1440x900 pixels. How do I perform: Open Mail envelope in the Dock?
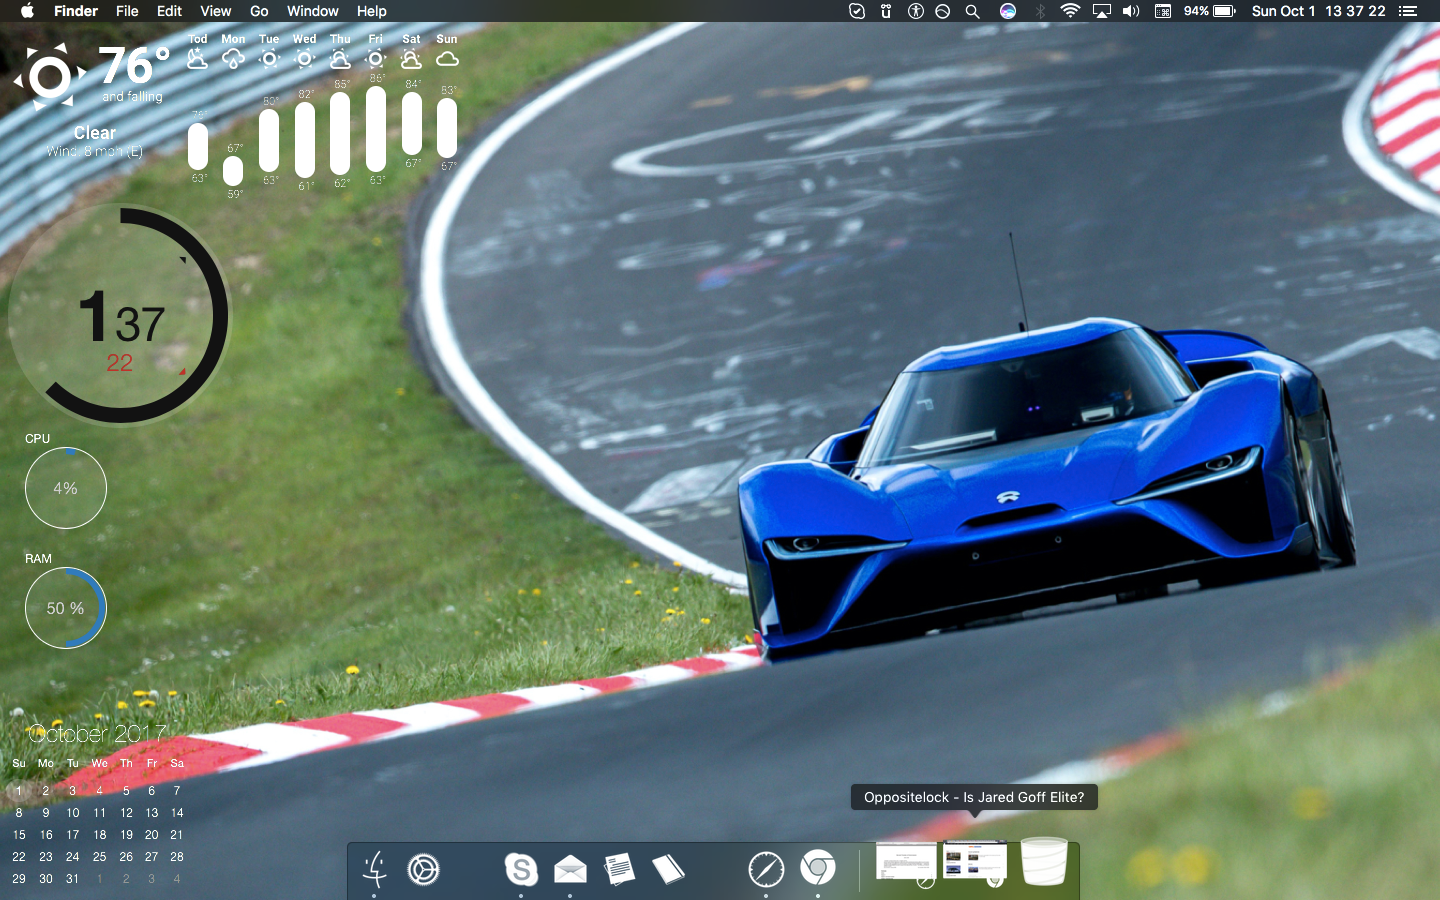[x=570, y=869]
